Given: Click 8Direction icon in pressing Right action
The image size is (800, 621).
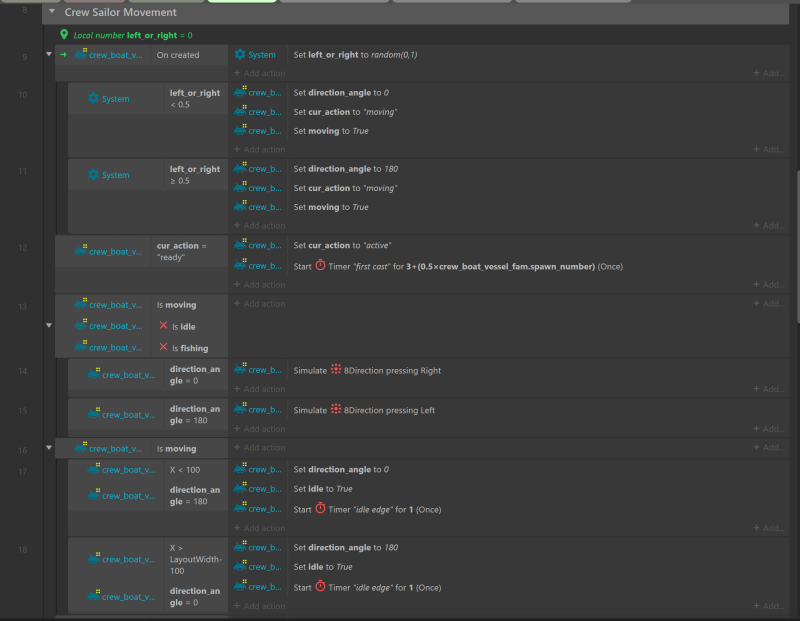Looking at the screenshot, I should click(x=335, y=371).
